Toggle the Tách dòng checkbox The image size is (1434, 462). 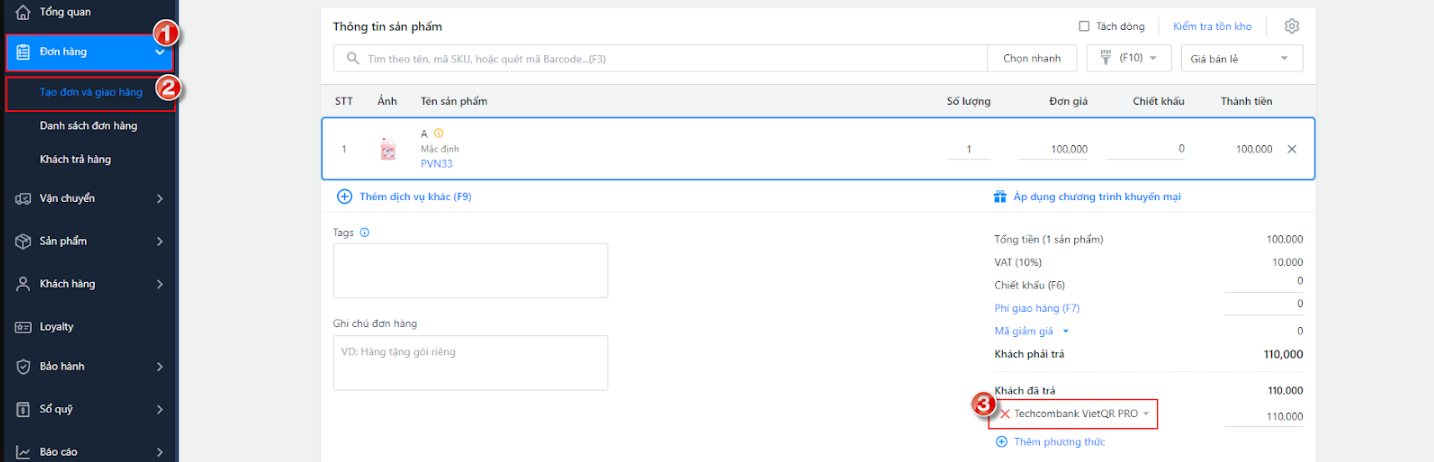(1084, 26)
